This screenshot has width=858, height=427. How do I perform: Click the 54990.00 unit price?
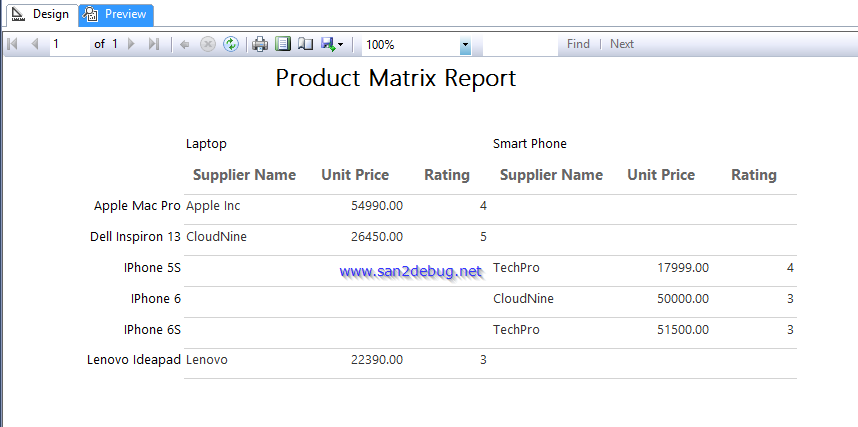click(x=377, y=206)
